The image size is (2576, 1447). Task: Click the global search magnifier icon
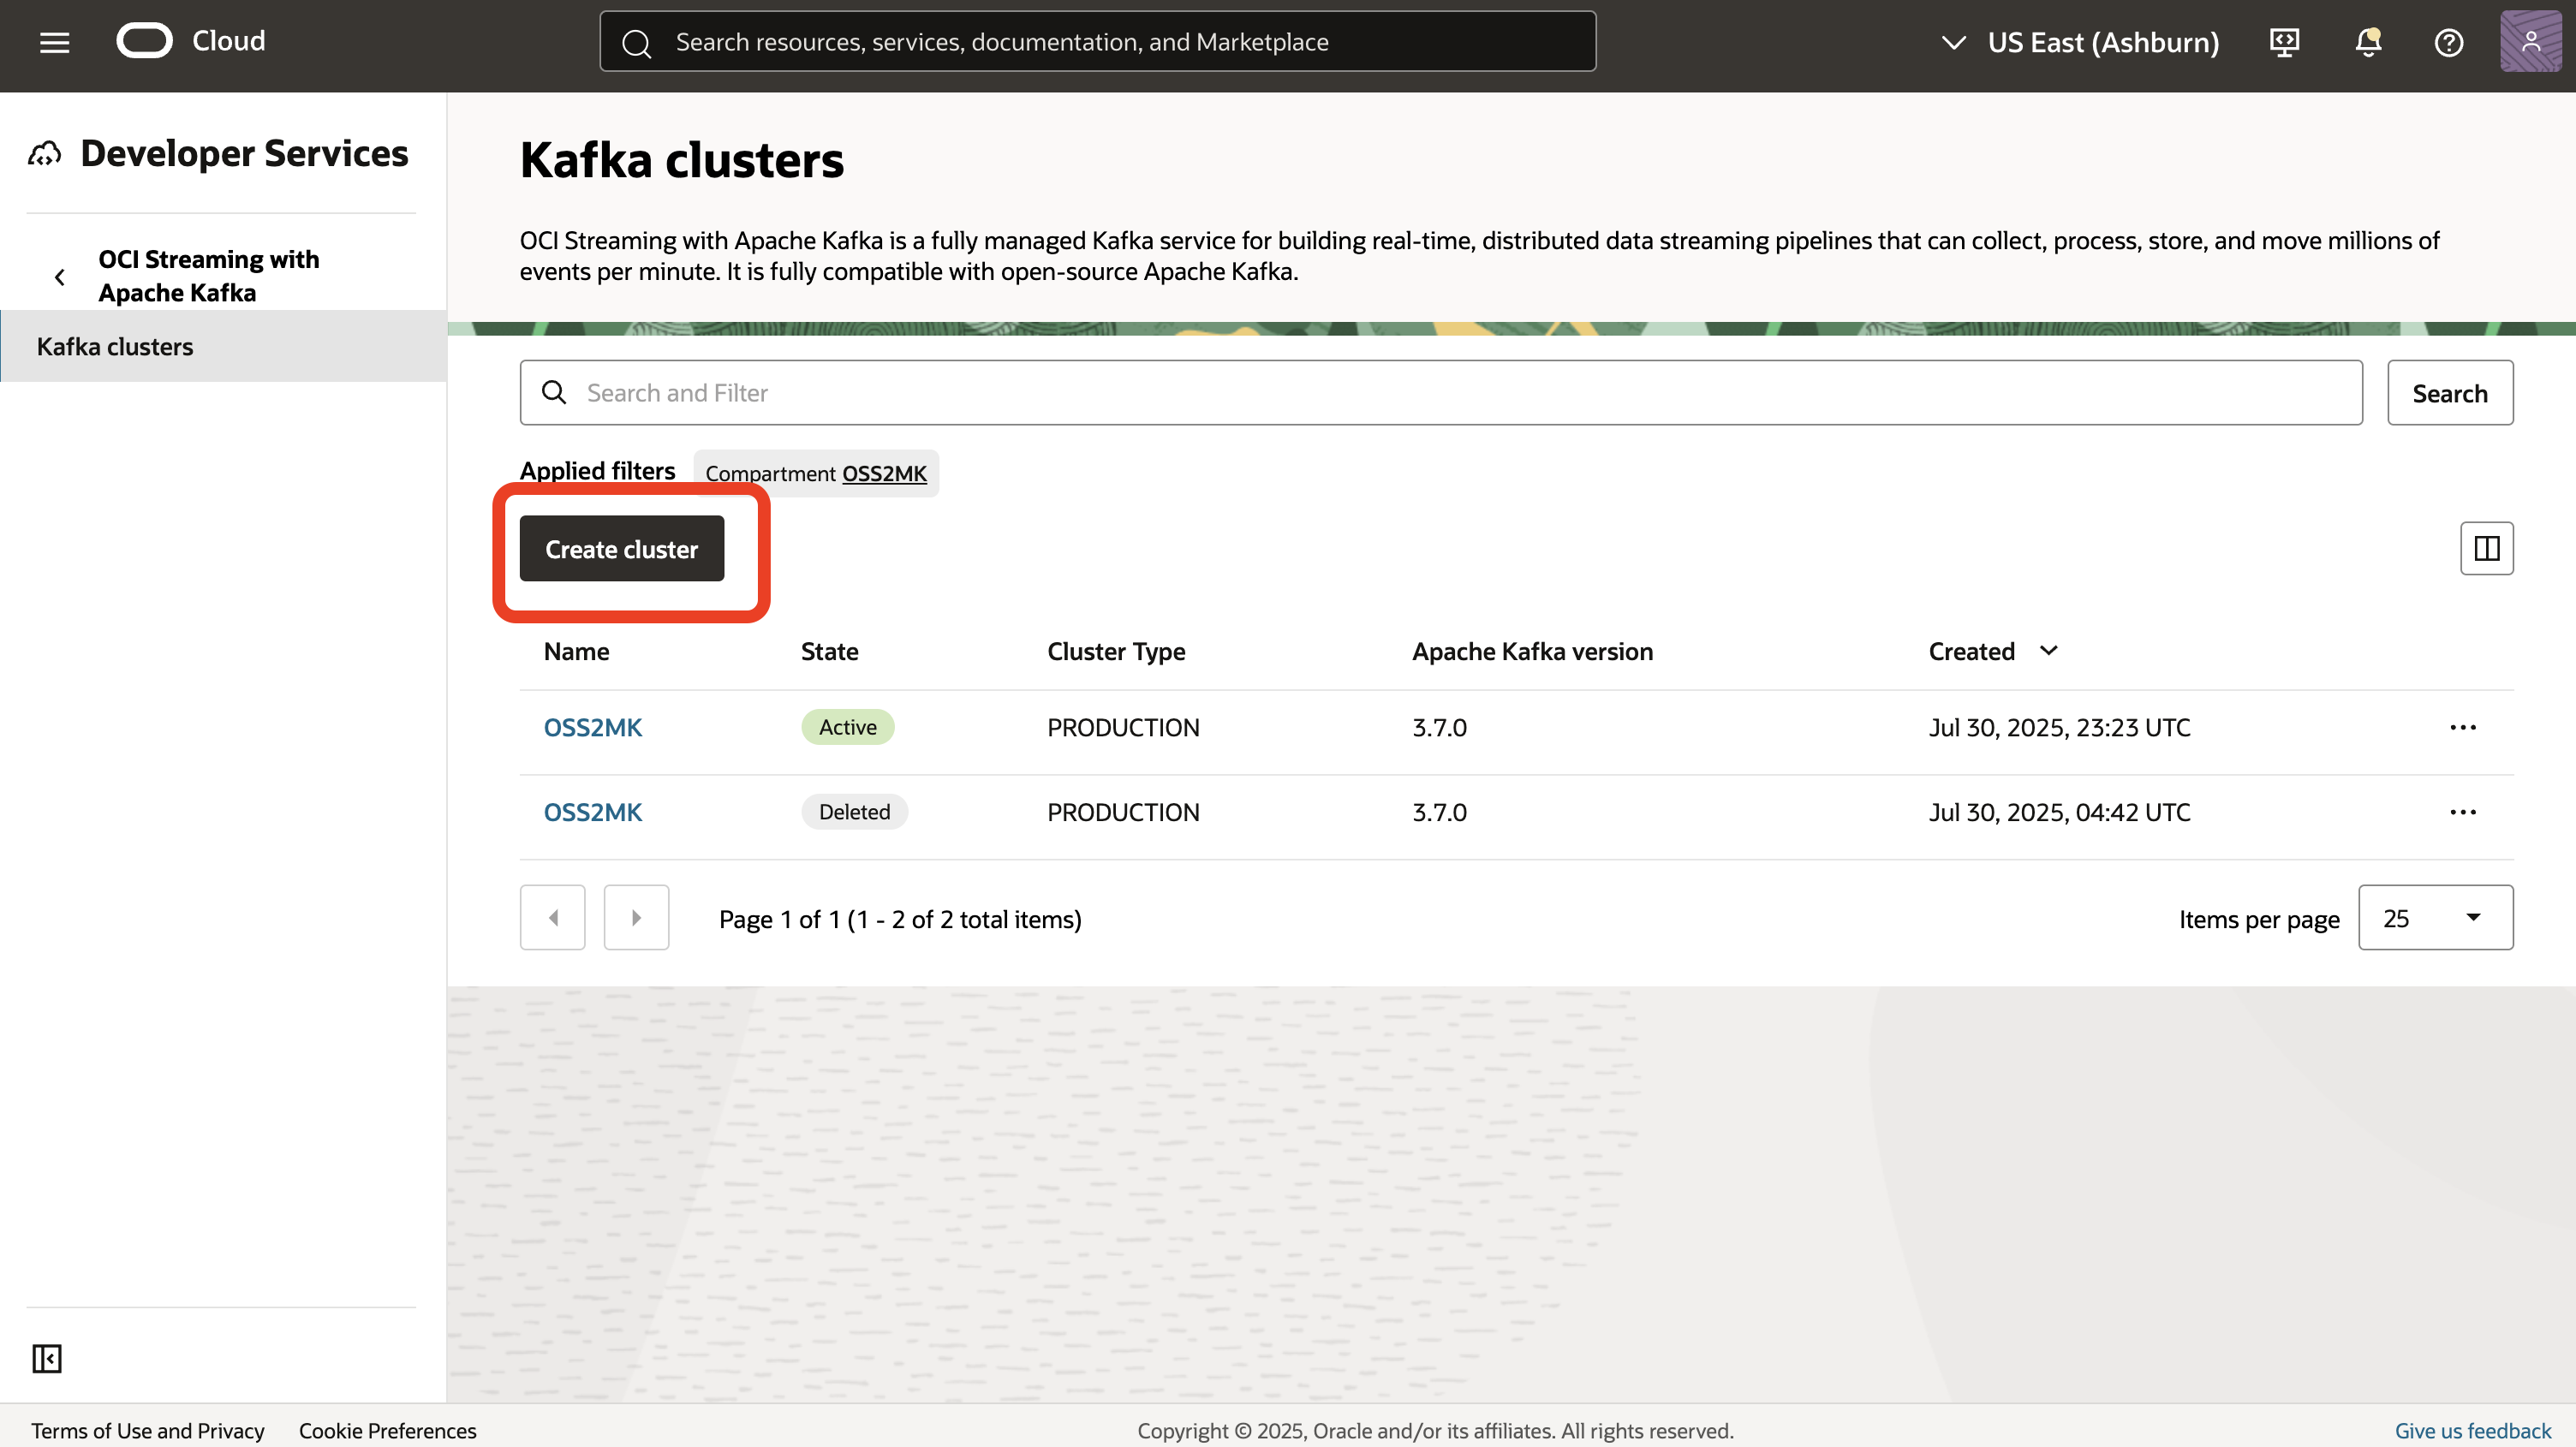click(637, 42)
